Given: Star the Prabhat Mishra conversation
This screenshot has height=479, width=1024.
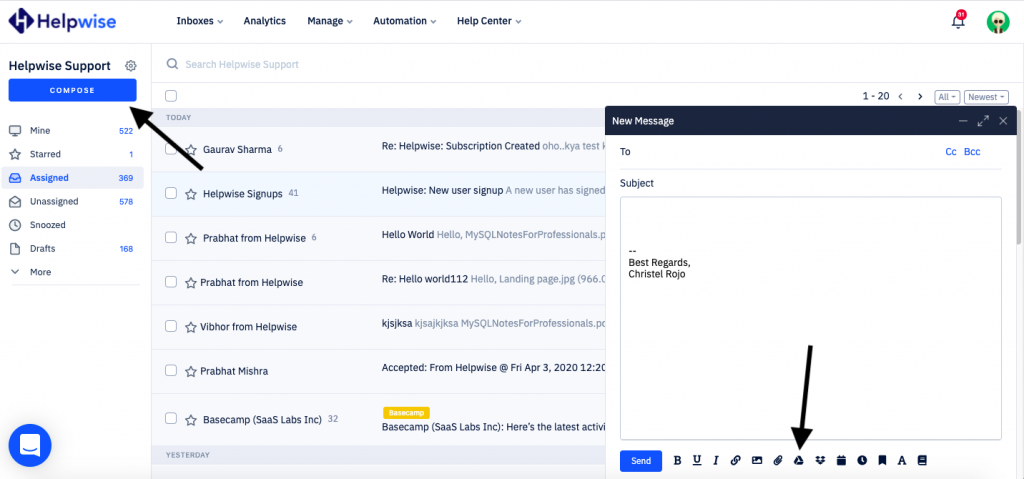Looking at the screenshot, I should (191, 371).
